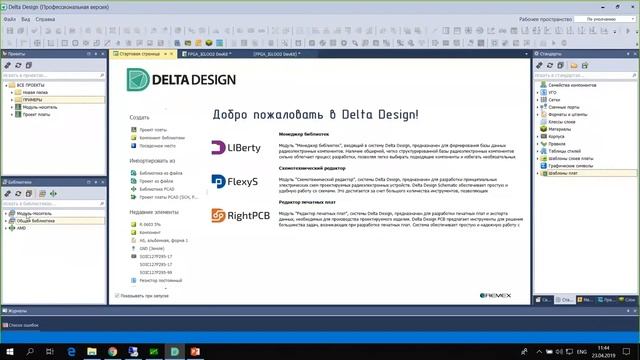
Task: Refresh the Projects panel tree
Action: (x=18, y=65)
